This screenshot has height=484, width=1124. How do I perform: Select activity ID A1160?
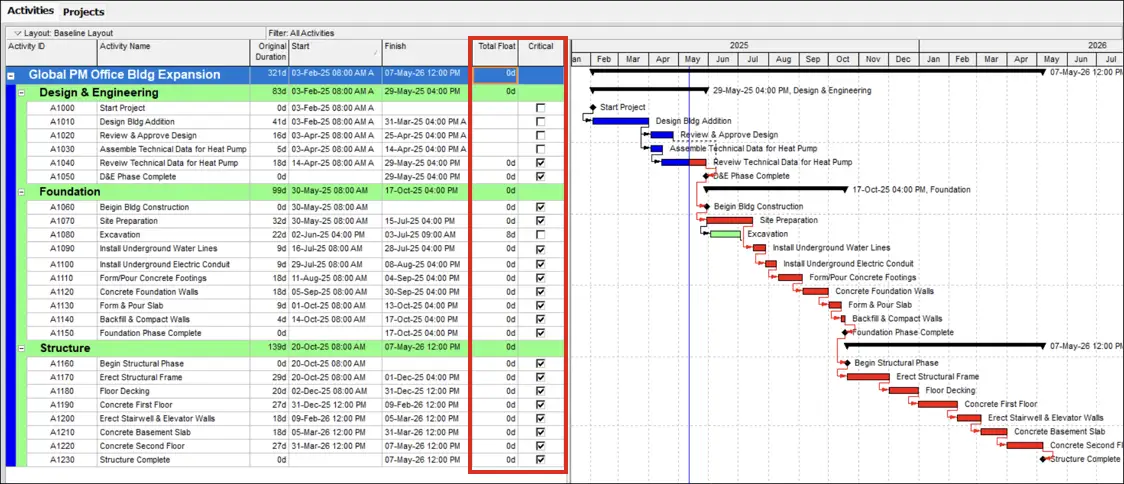pyautogui.click(x=62, y=364)
